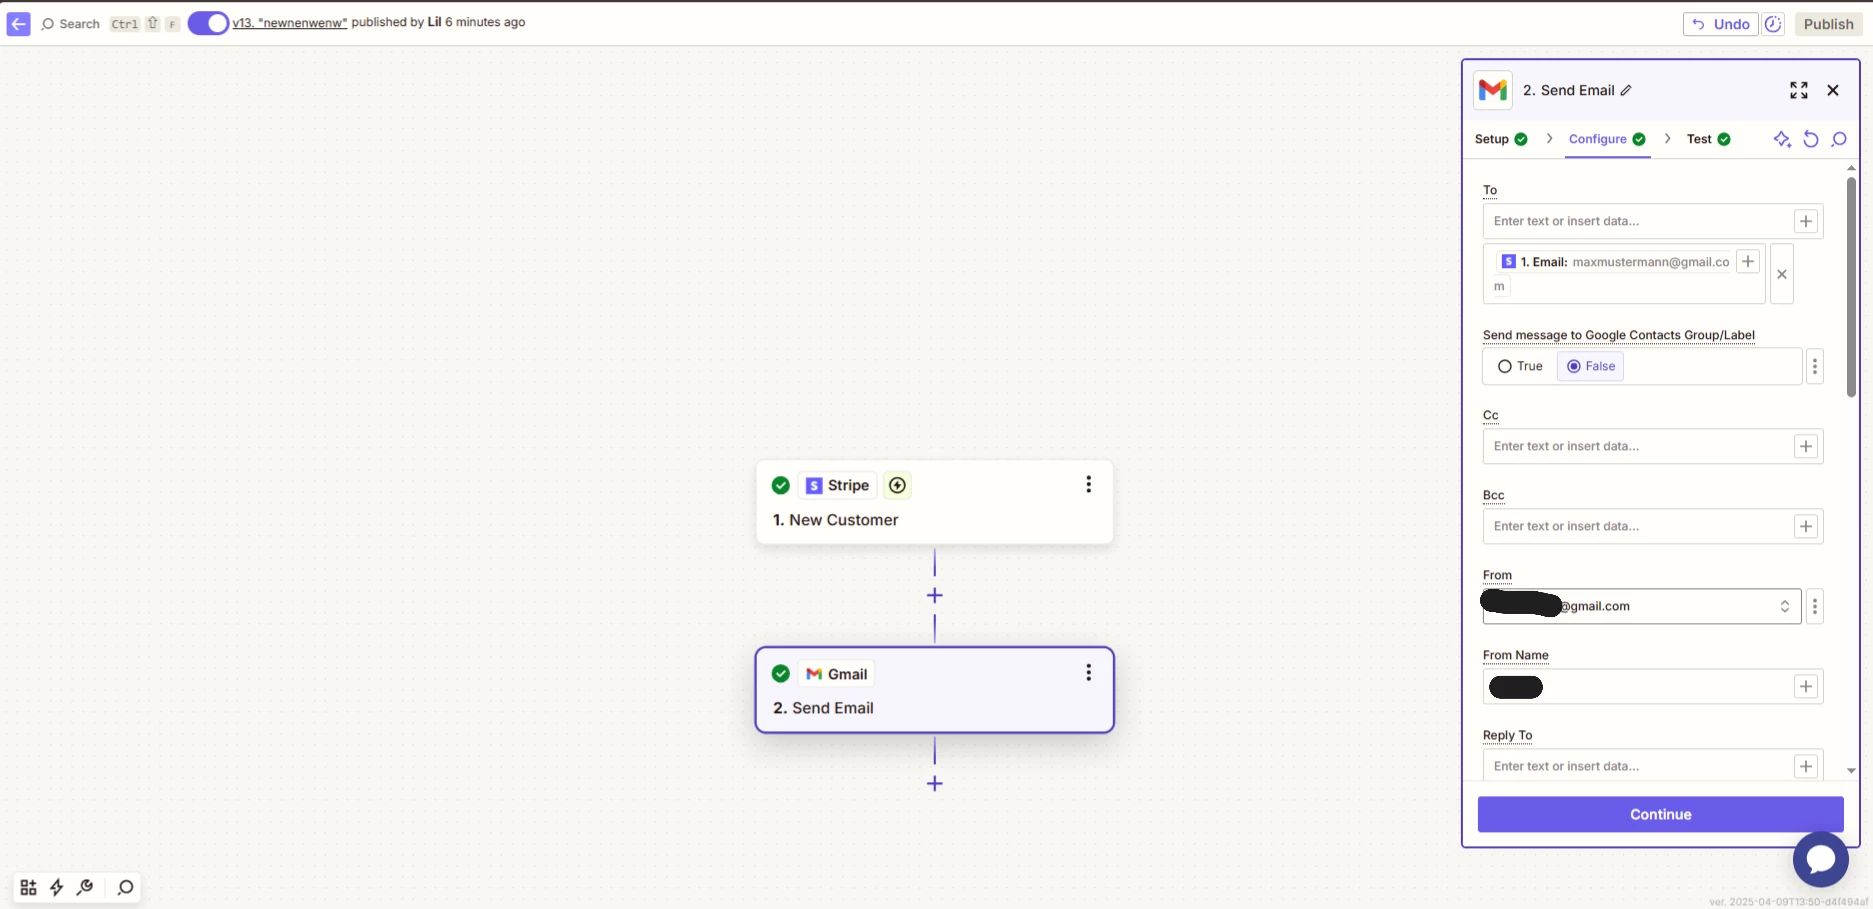
Task: Go back using the purple arrow icon
Action: click(x=18, y=24)
